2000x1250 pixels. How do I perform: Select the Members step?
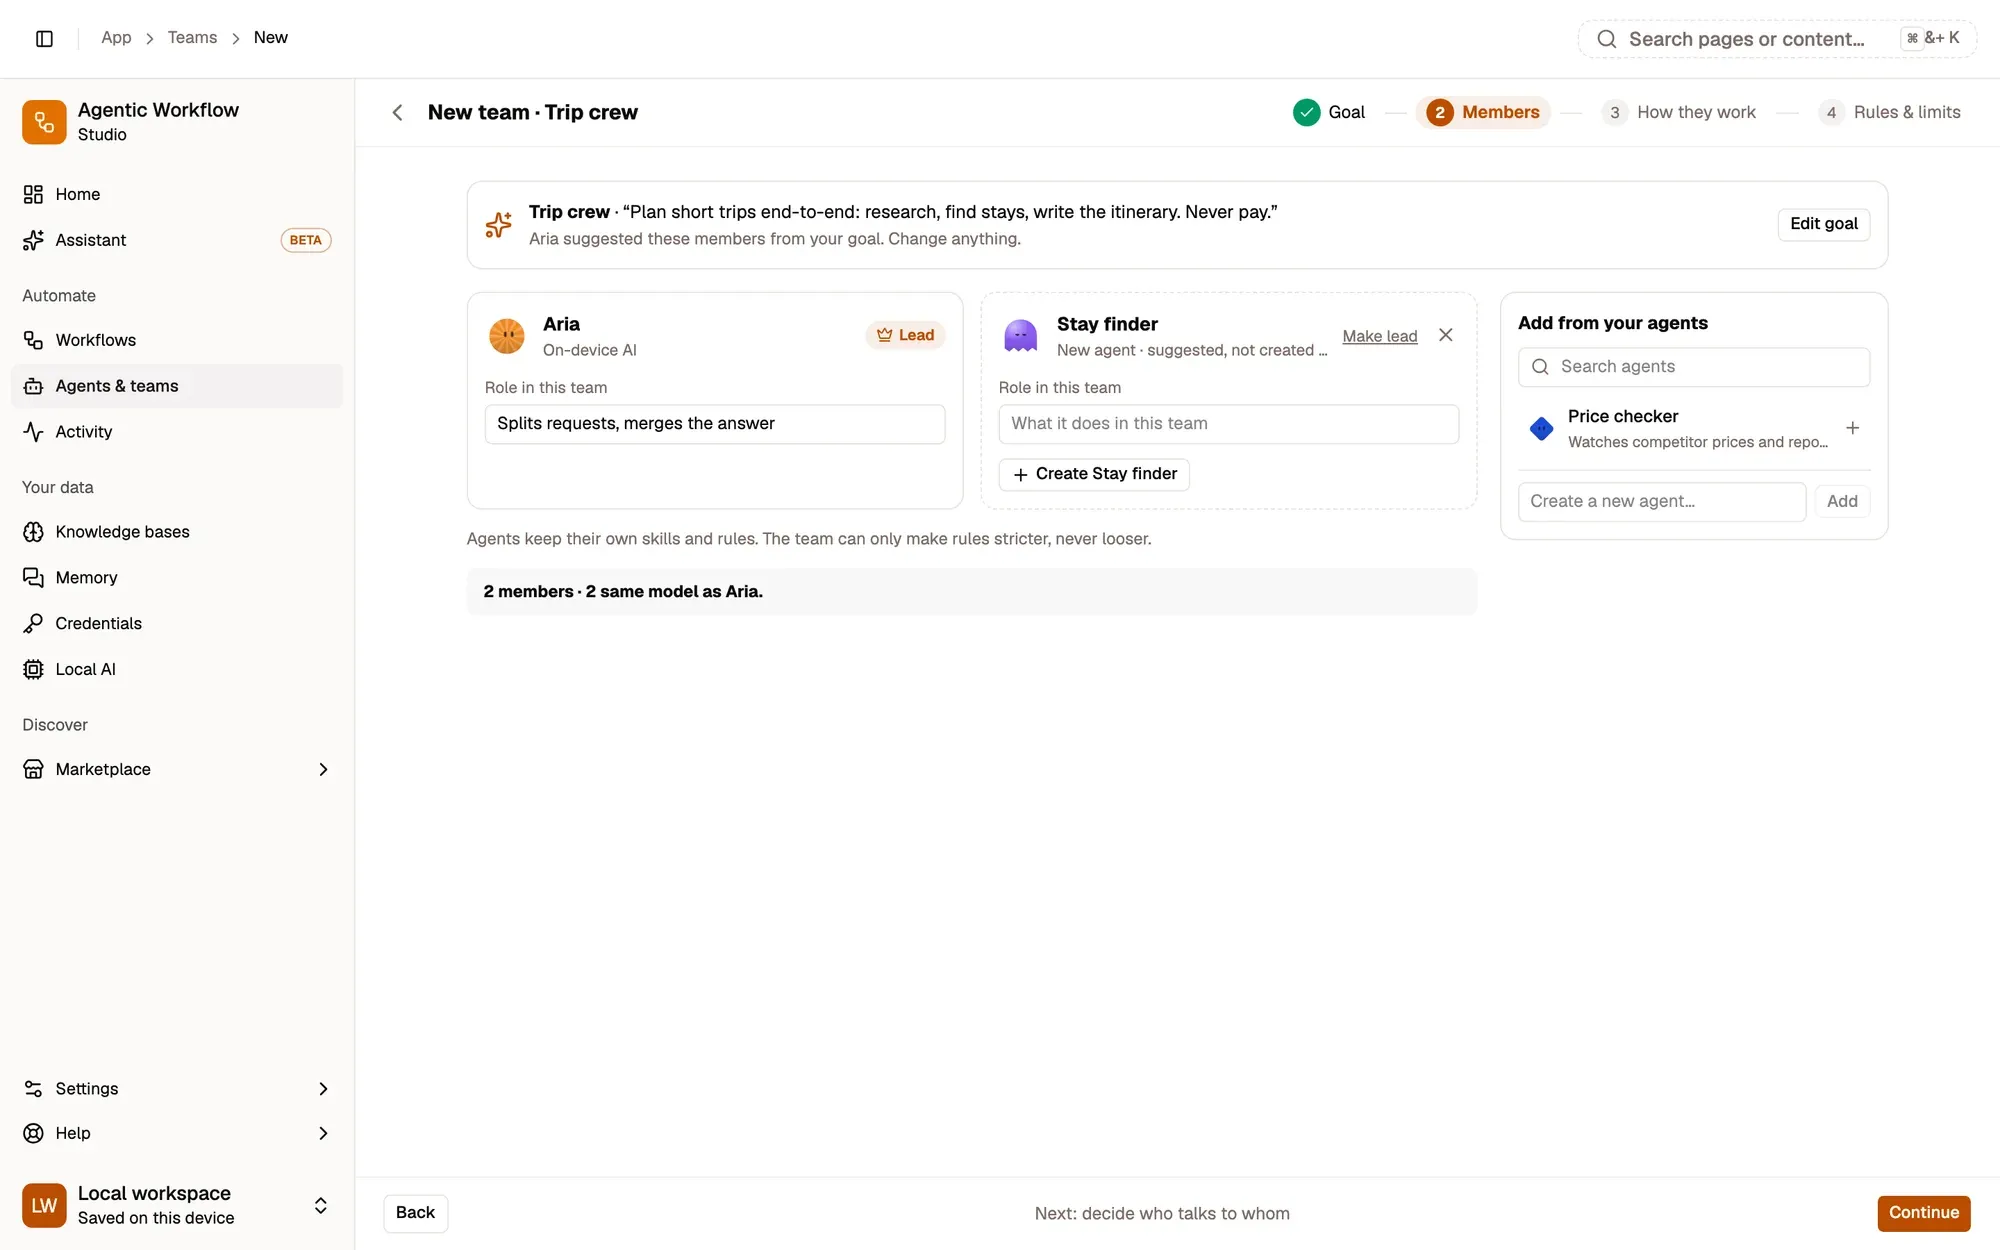(1483, 112)
